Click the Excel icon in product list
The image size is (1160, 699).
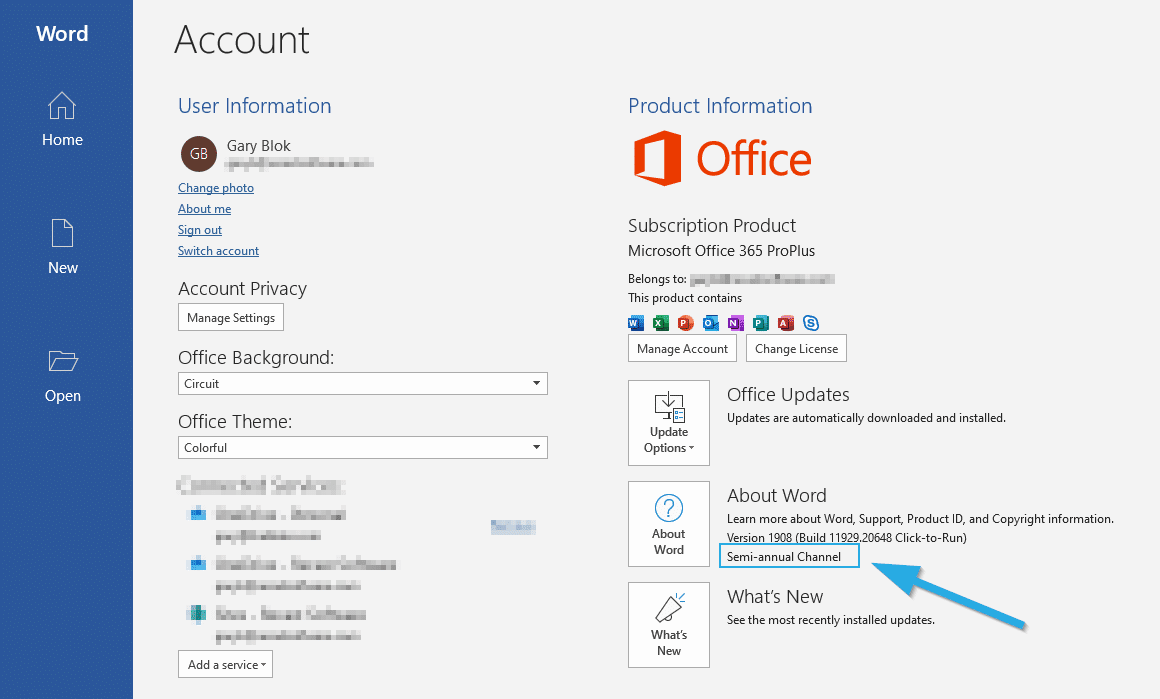tap(660, 322)
